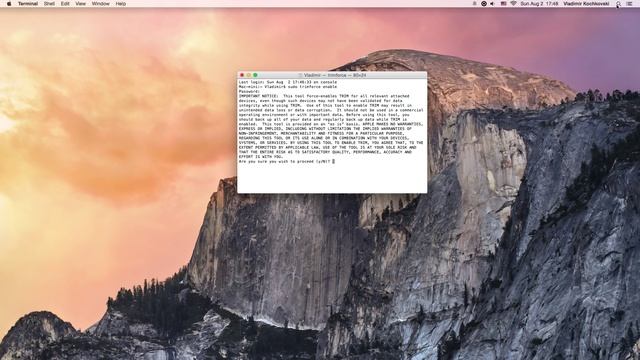
Task: Open the volume control icon
Action: pos(493,4)
